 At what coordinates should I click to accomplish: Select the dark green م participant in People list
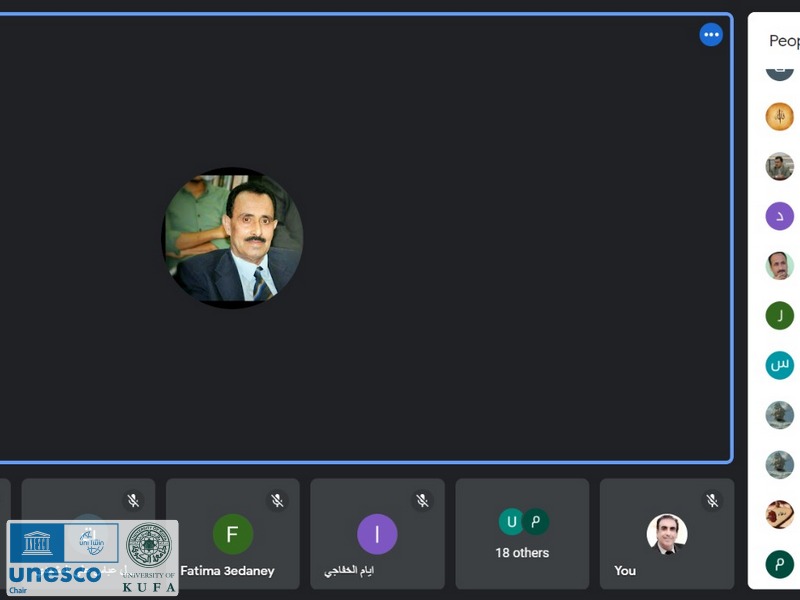(x=779, y=564)
